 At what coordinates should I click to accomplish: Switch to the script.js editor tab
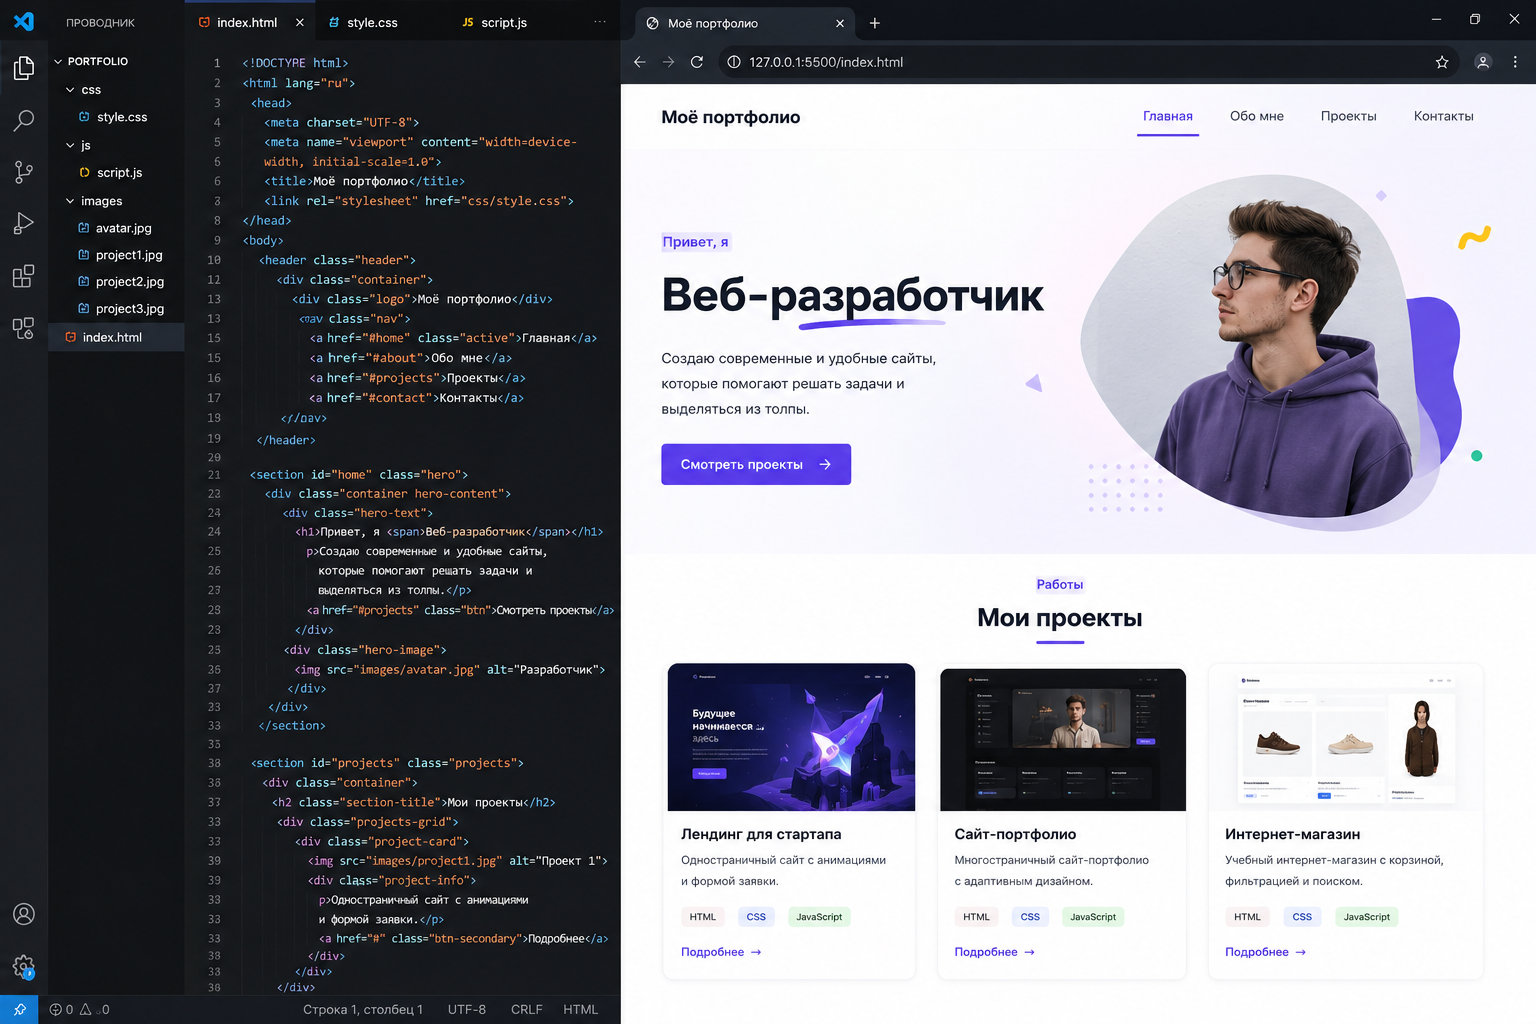click(503, 22)
